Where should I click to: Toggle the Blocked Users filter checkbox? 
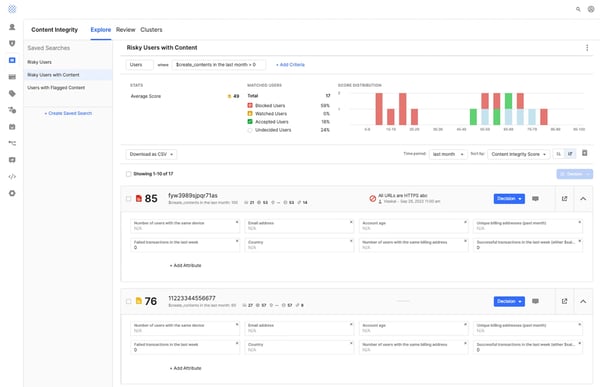pyautogui.click(x=250, y=105)
